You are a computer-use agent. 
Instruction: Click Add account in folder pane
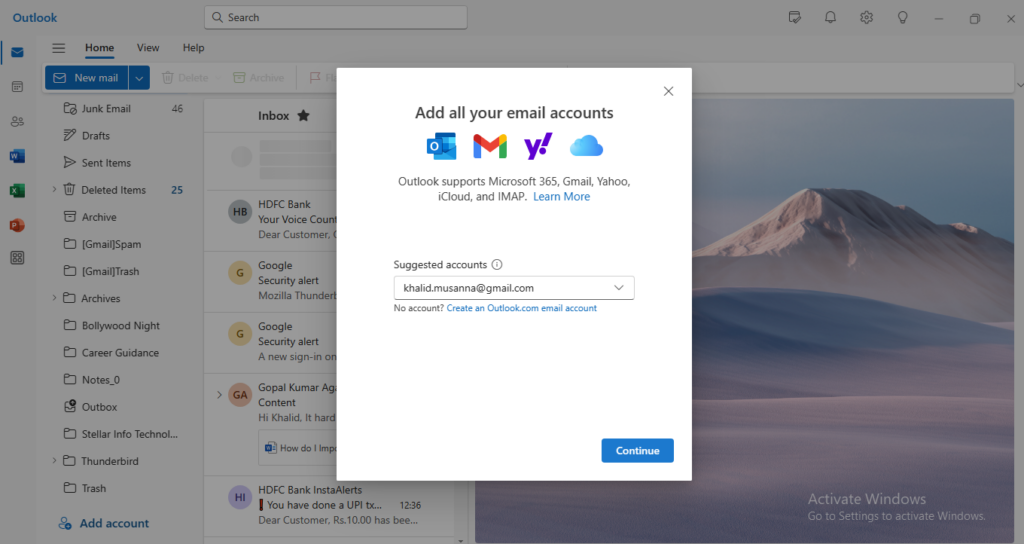click(x=104, y=523)
